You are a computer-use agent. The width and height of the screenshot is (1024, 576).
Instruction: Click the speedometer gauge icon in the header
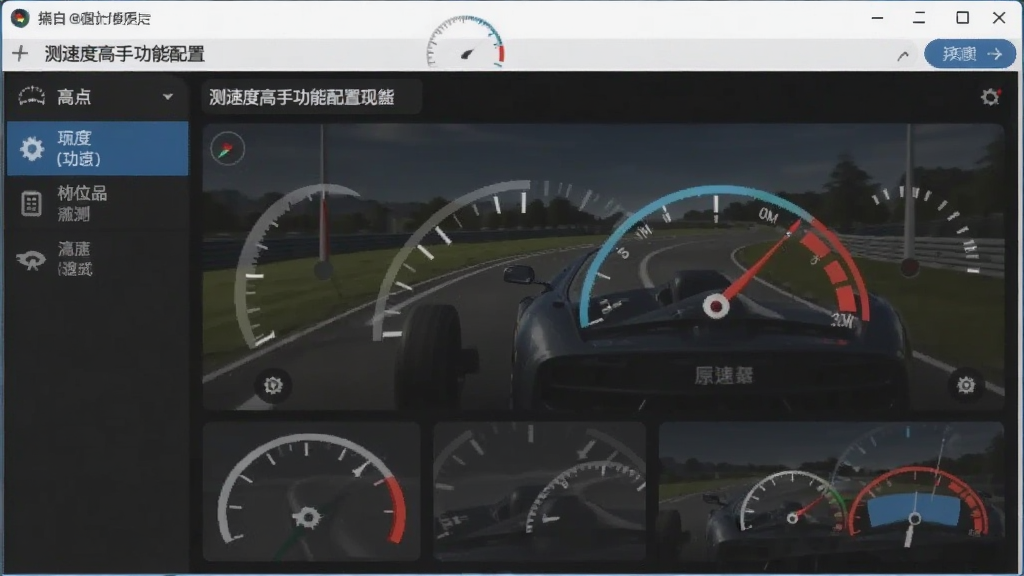point(465,42)
